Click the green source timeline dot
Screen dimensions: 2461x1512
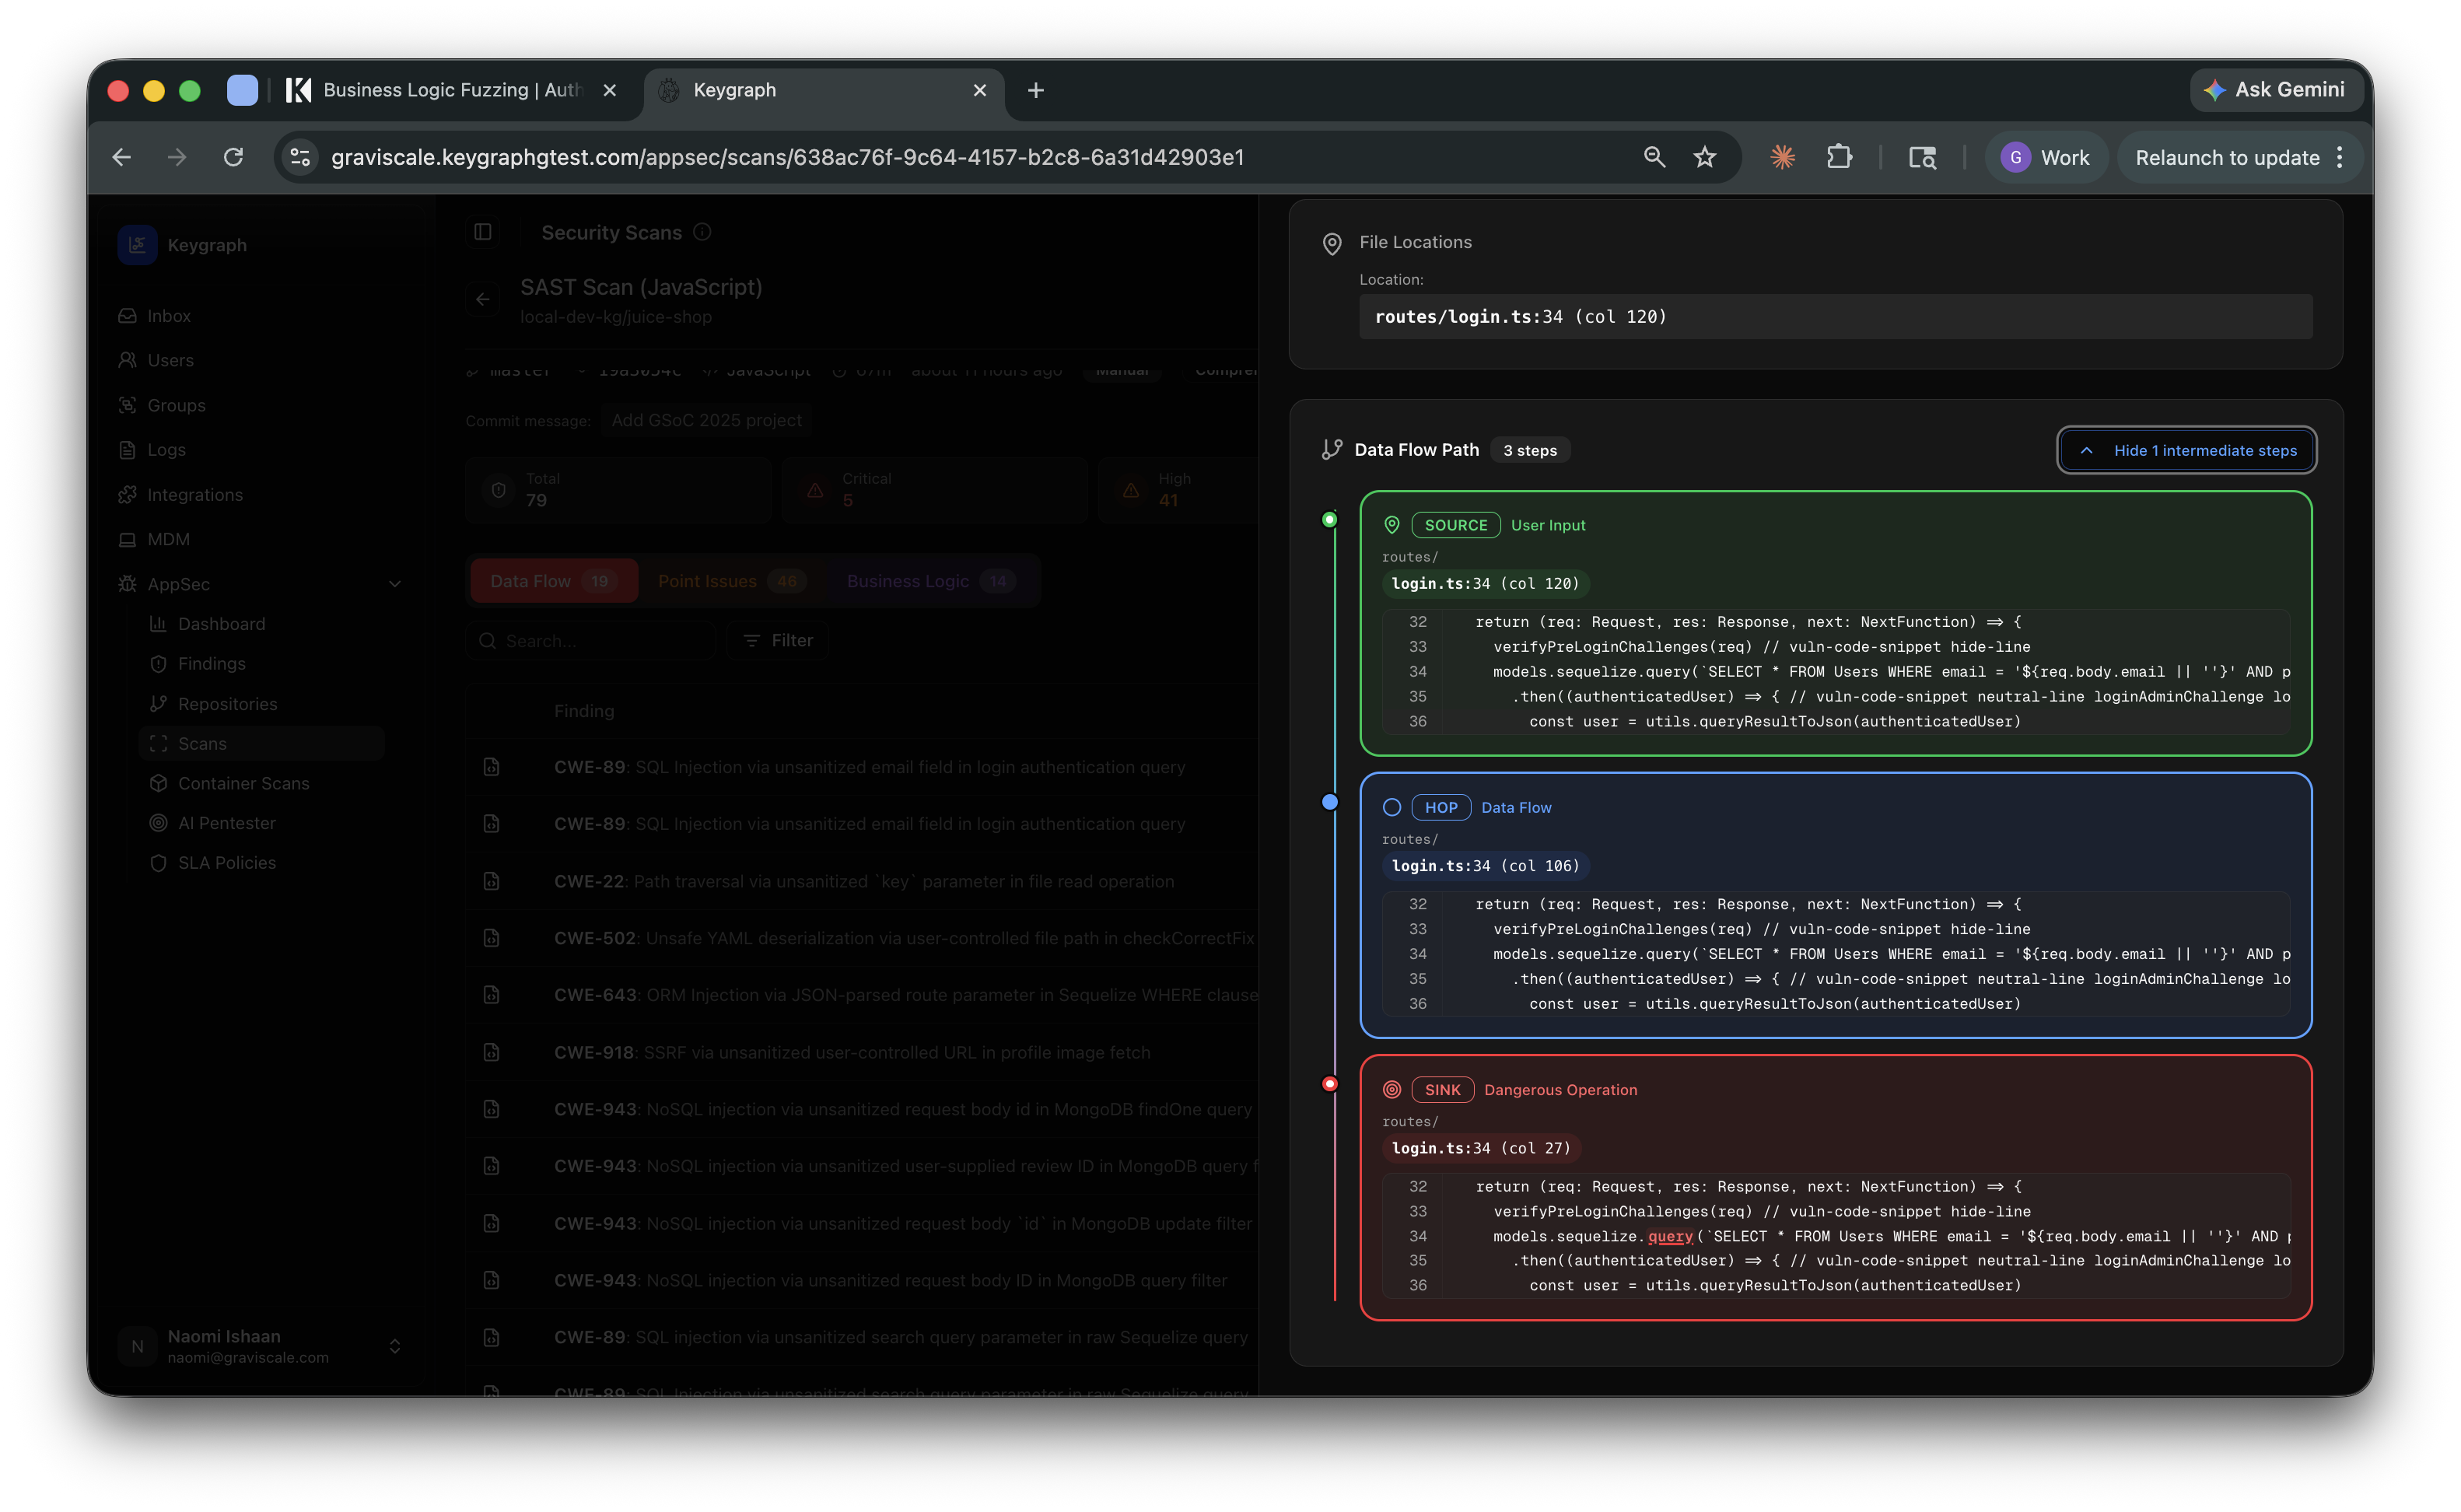click(1329, 519)
